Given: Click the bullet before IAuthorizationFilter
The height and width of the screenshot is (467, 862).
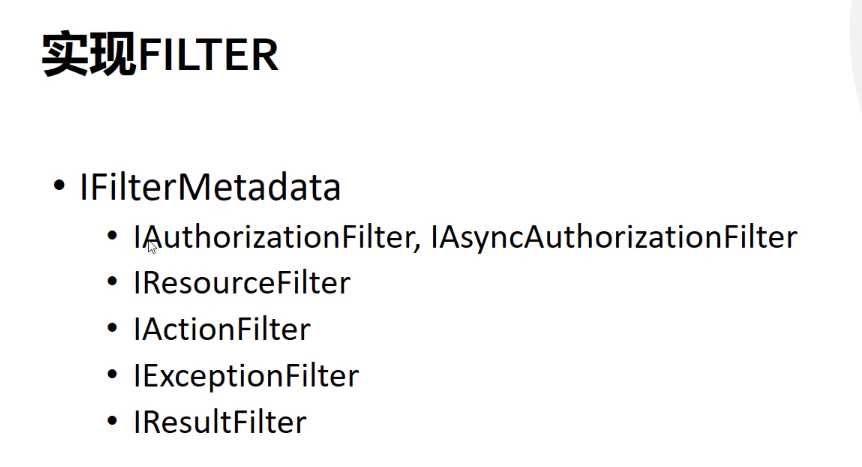Looking at the screenshot, I should (112, 235).
